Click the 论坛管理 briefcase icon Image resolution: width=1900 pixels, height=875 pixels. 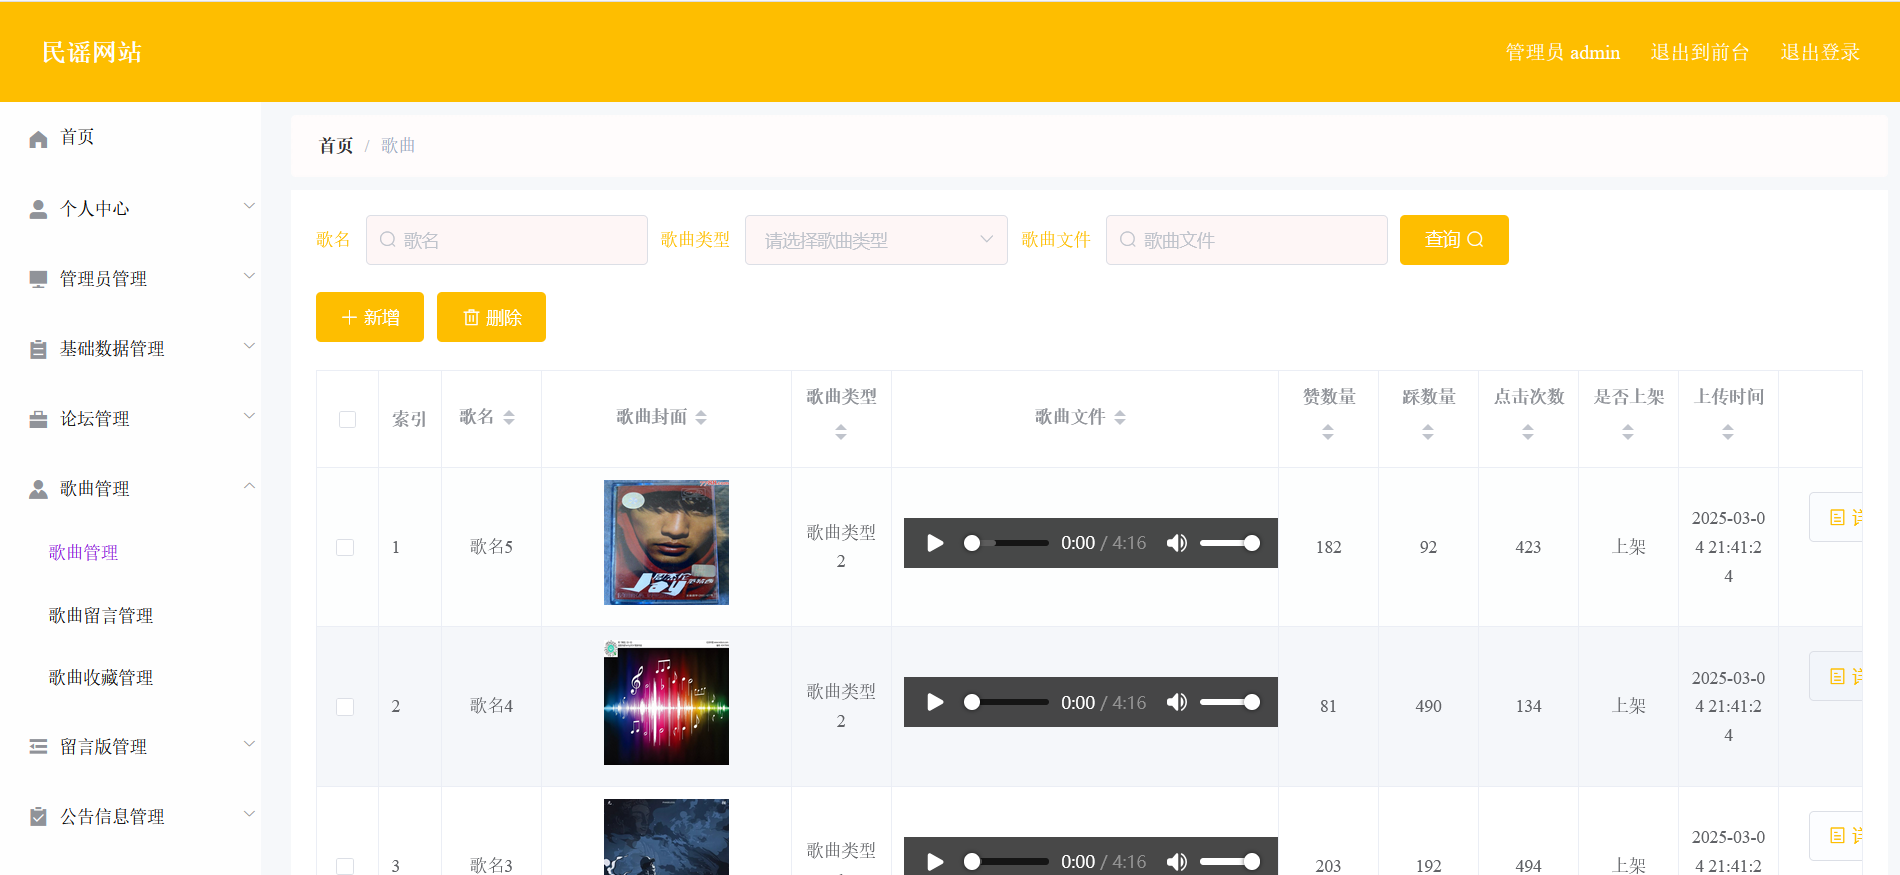38,419
